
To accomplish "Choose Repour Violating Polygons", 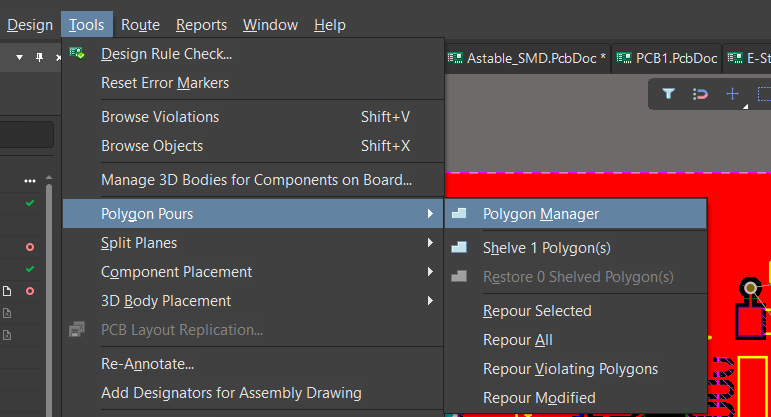I will click(576, 368).
